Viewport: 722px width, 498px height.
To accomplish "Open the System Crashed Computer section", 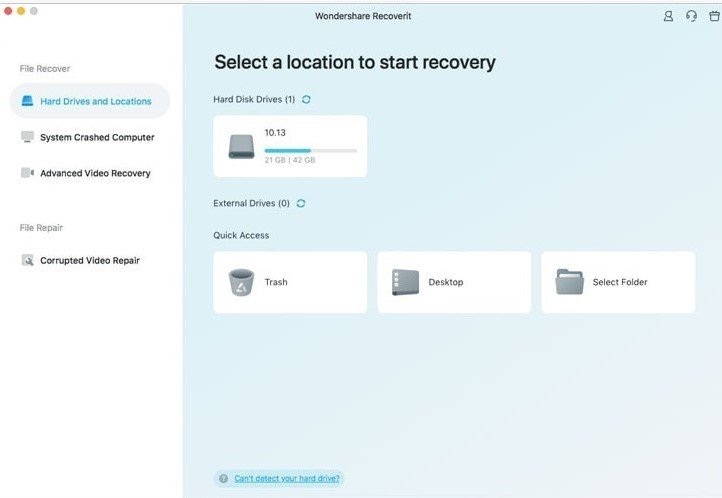I will click(x=88, y=137).
